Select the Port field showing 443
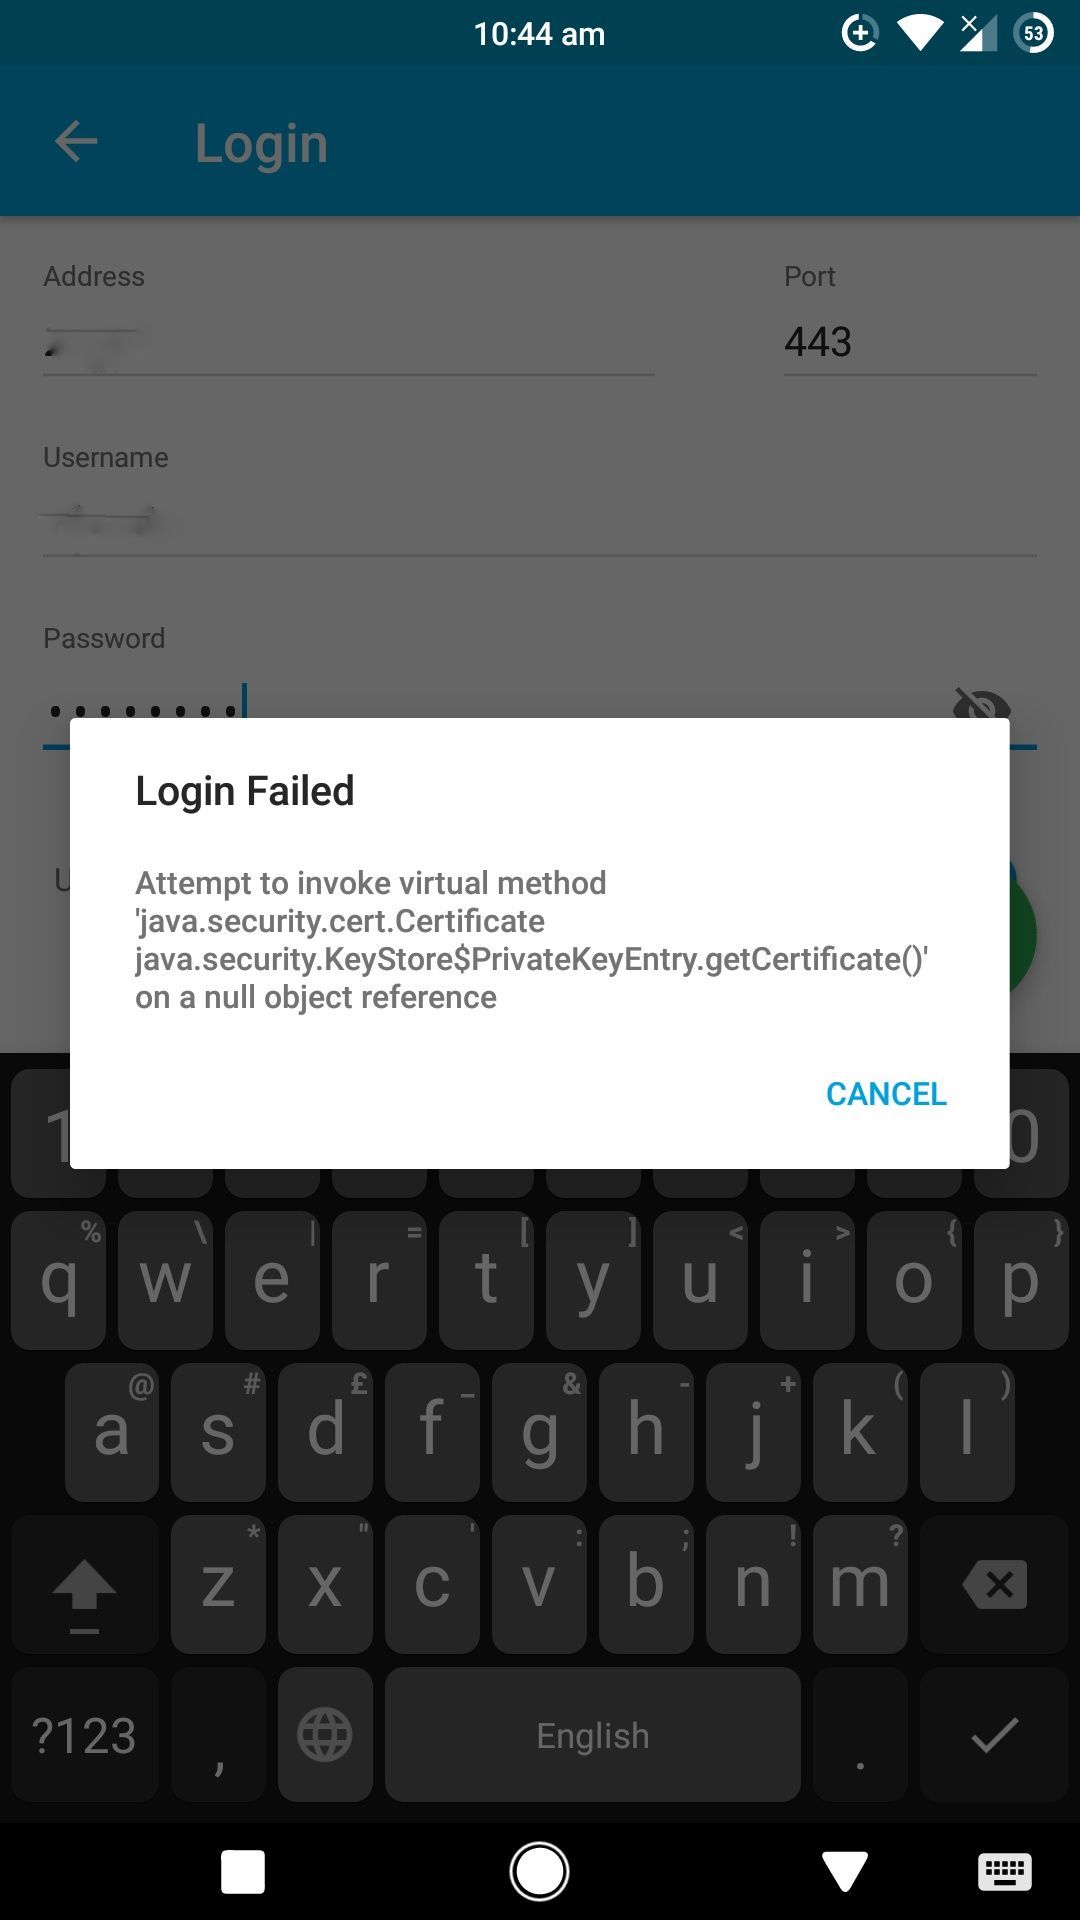The image size is (1080, 1920). click(910, 343)
